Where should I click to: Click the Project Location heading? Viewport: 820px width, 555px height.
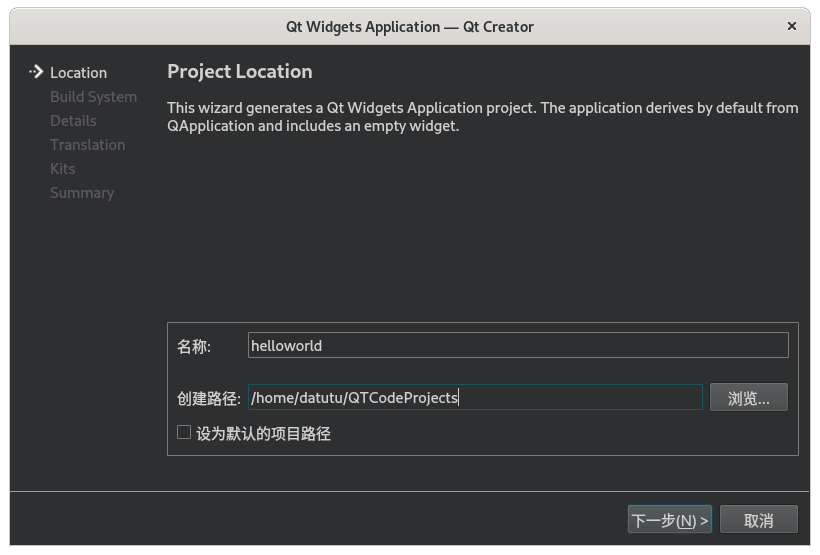pyautogui.click(x=240, y=72)
